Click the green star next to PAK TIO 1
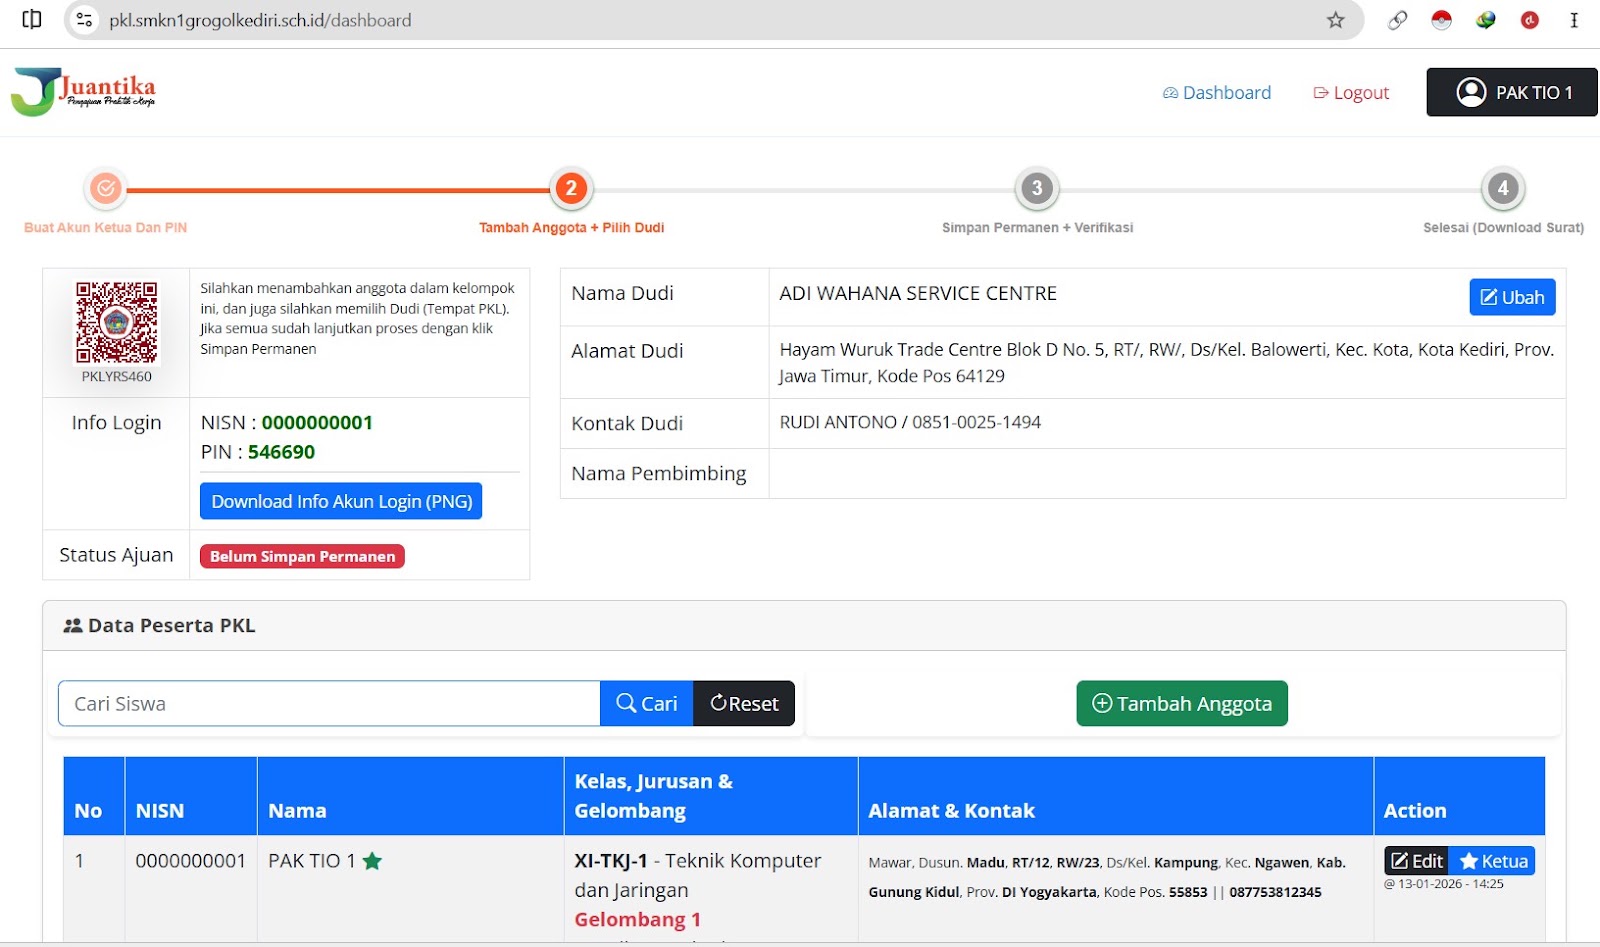 [372, 861]
